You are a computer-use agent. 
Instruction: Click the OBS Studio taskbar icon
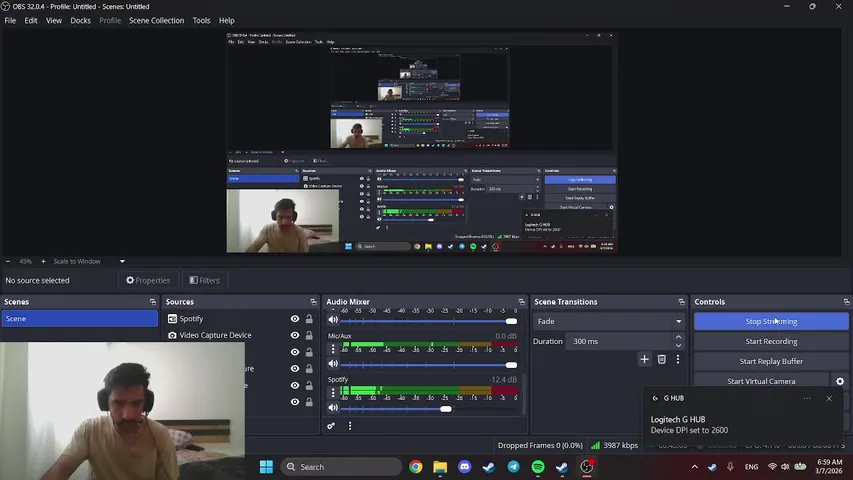(x=586, y=466)
